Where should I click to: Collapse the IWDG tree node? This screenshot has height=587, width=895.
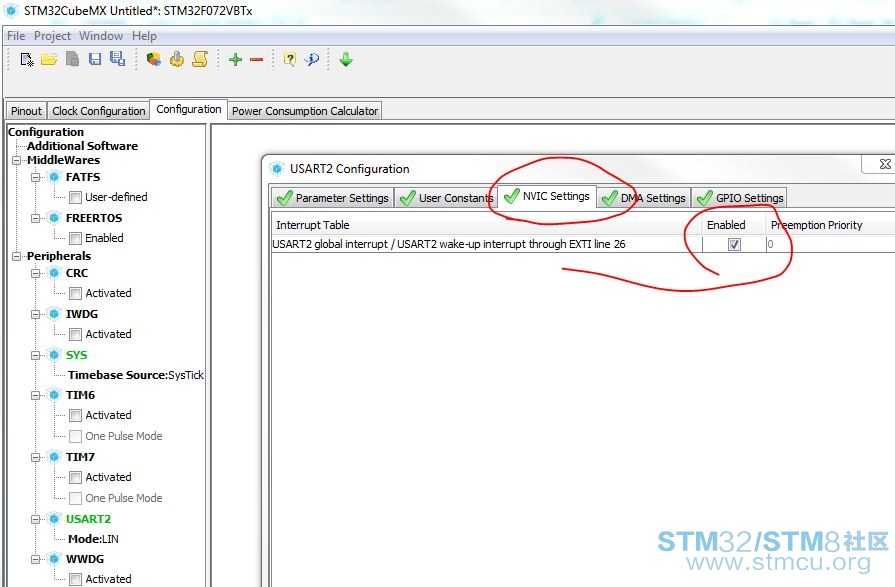coord(35,315)
